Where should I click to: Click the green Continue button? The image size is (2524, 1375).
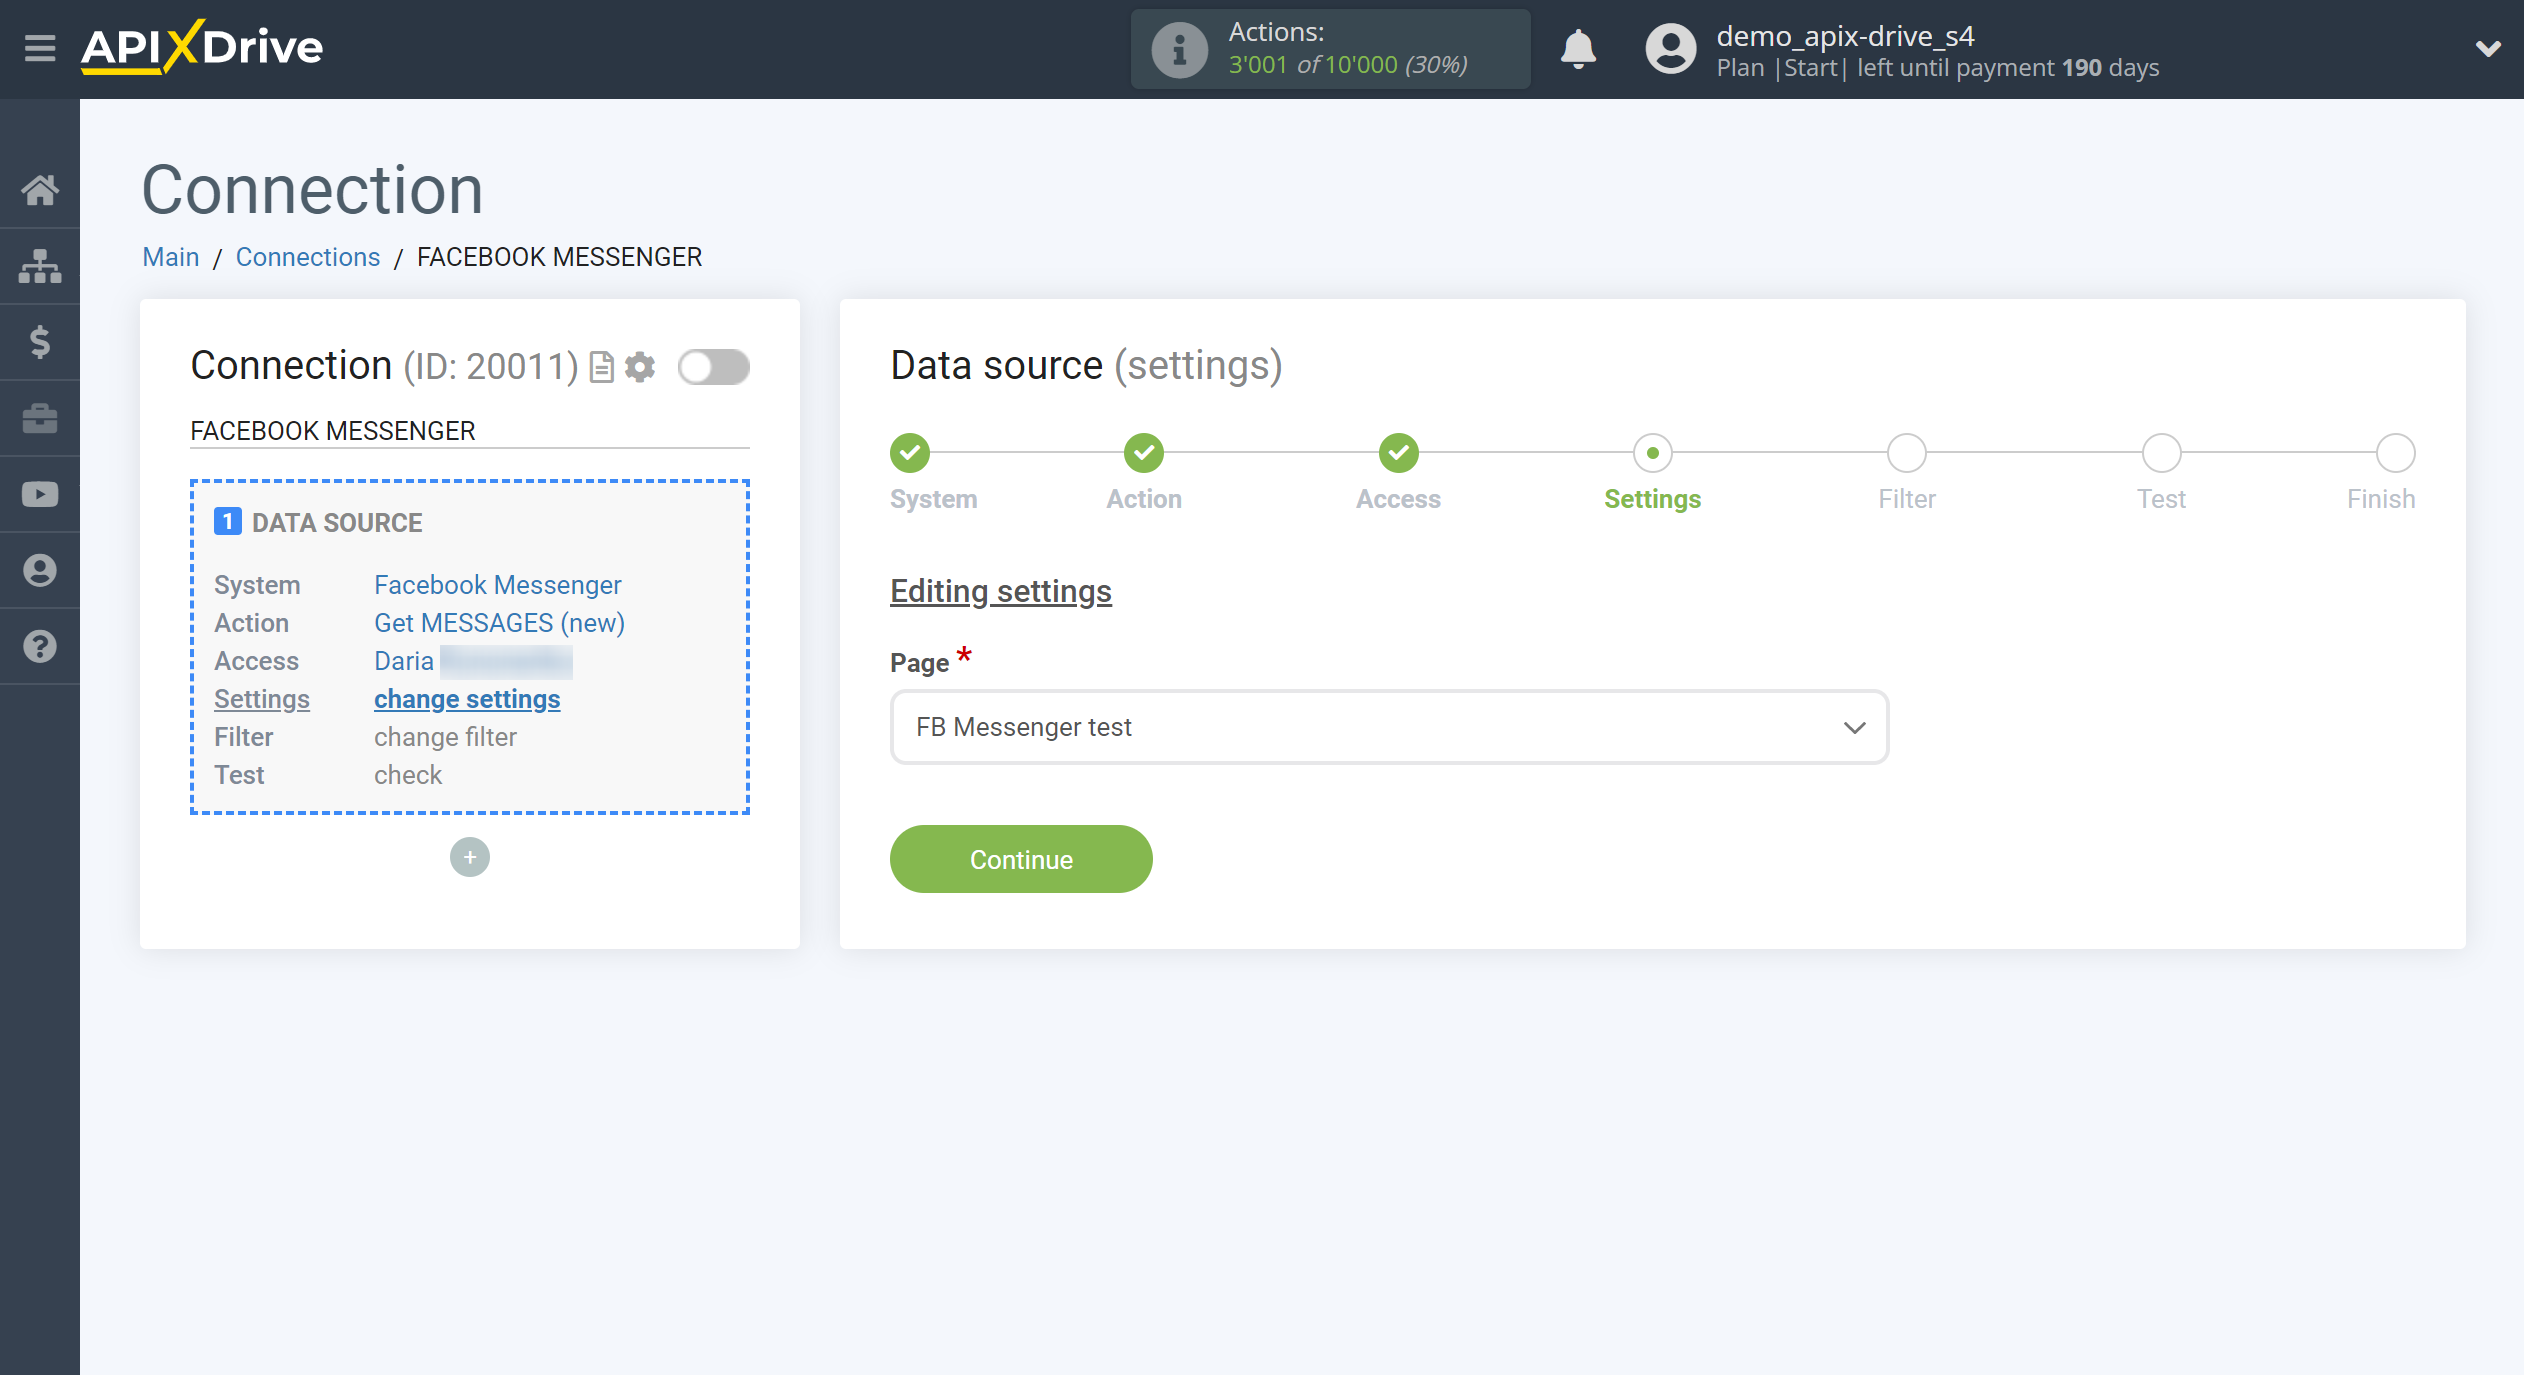[1021, 859]
